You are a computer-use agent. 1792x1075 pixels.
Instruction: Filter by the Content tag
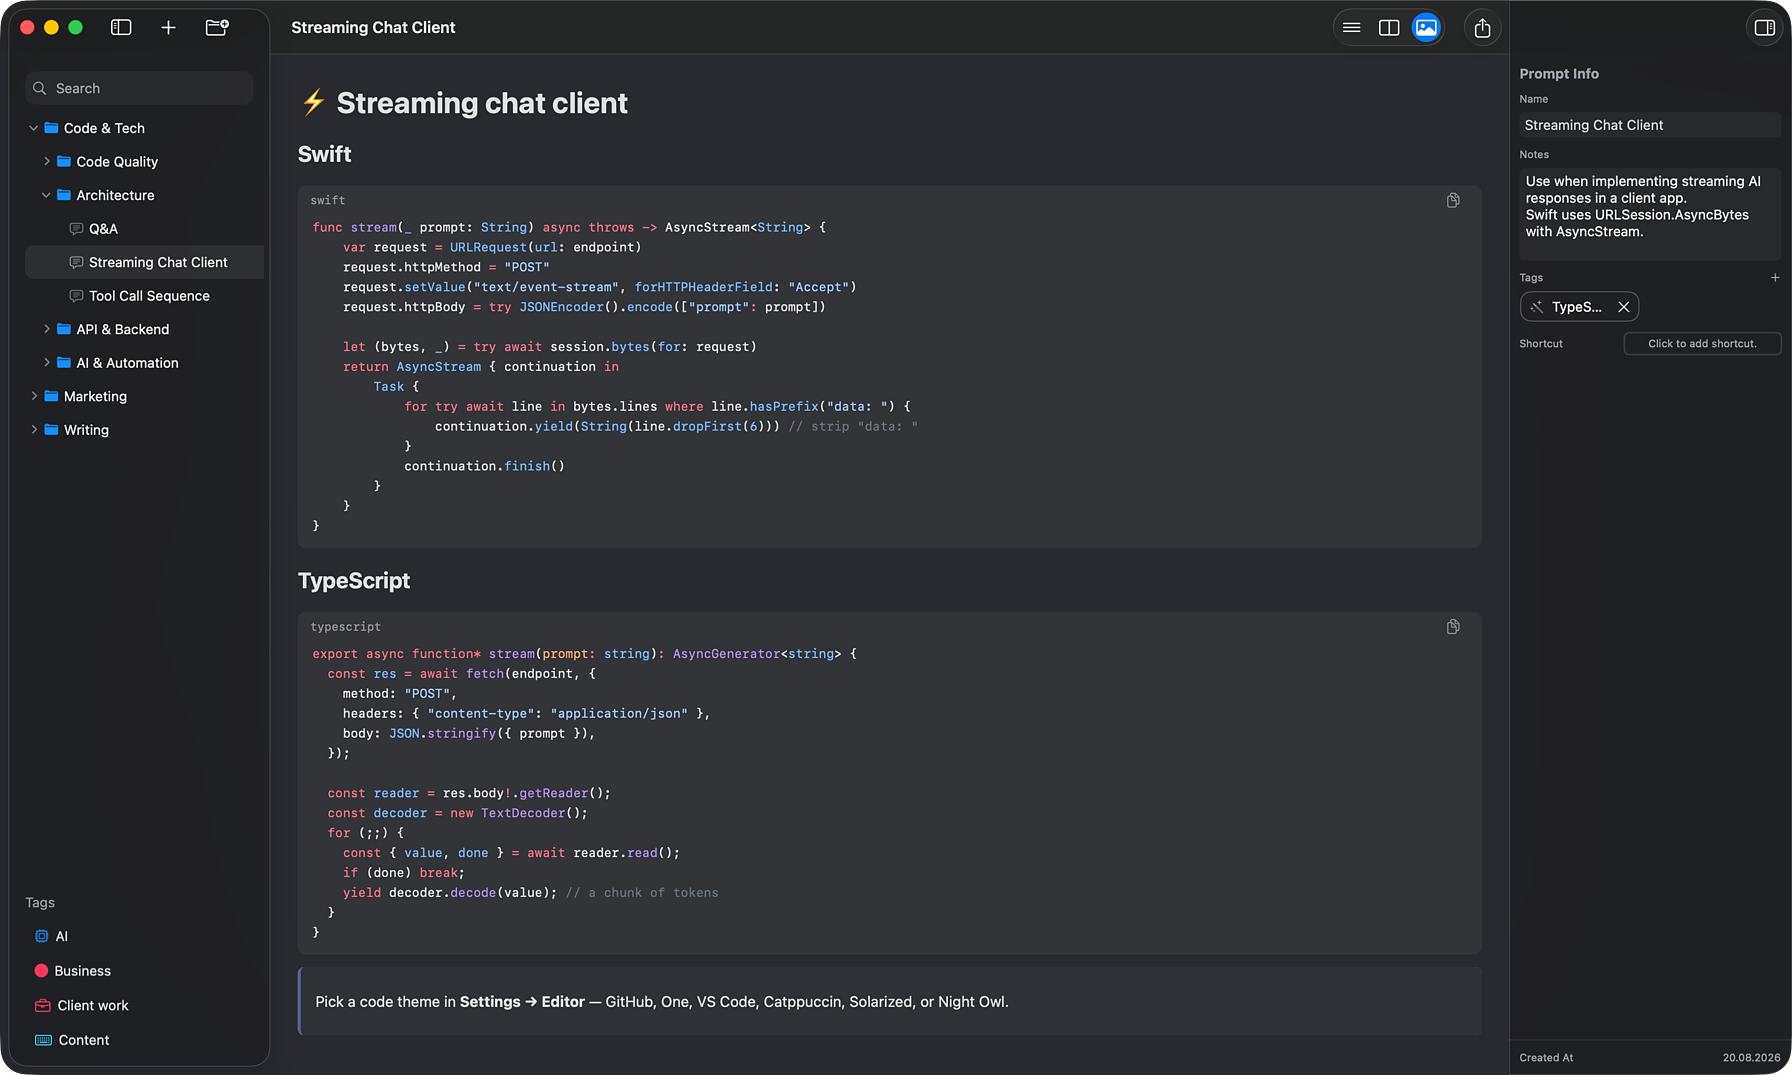click(72, 1040)
